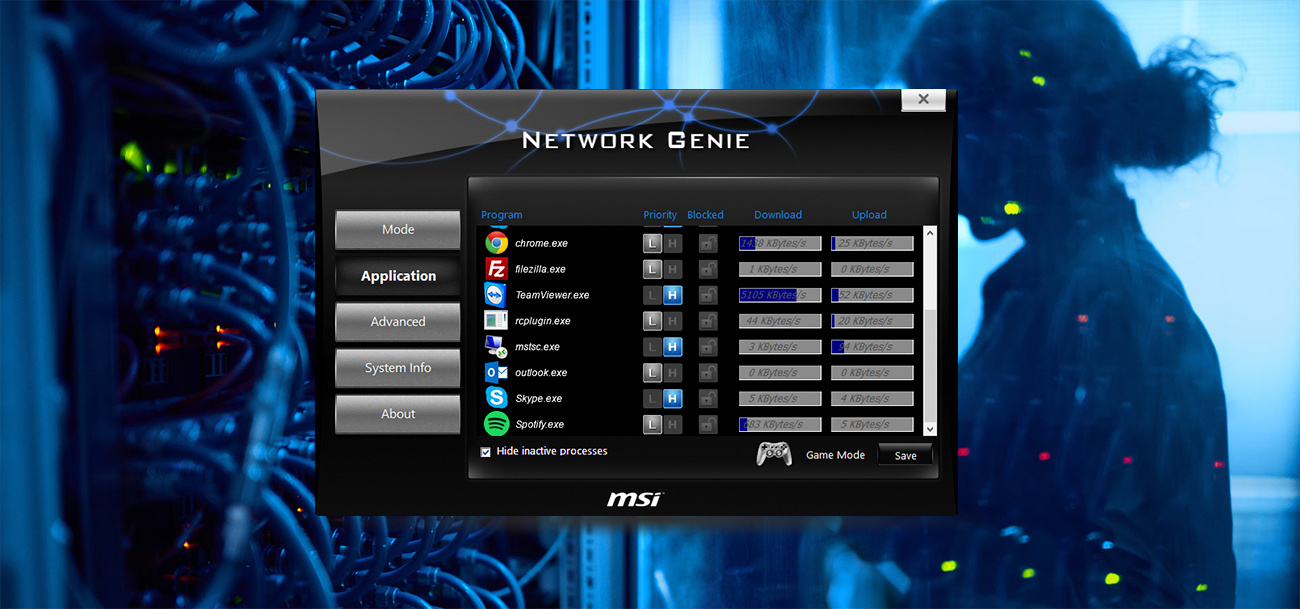Click the process list scrollbar thumb
The width and height of the screenshot is (1300, 609).
tap(930, 365)
